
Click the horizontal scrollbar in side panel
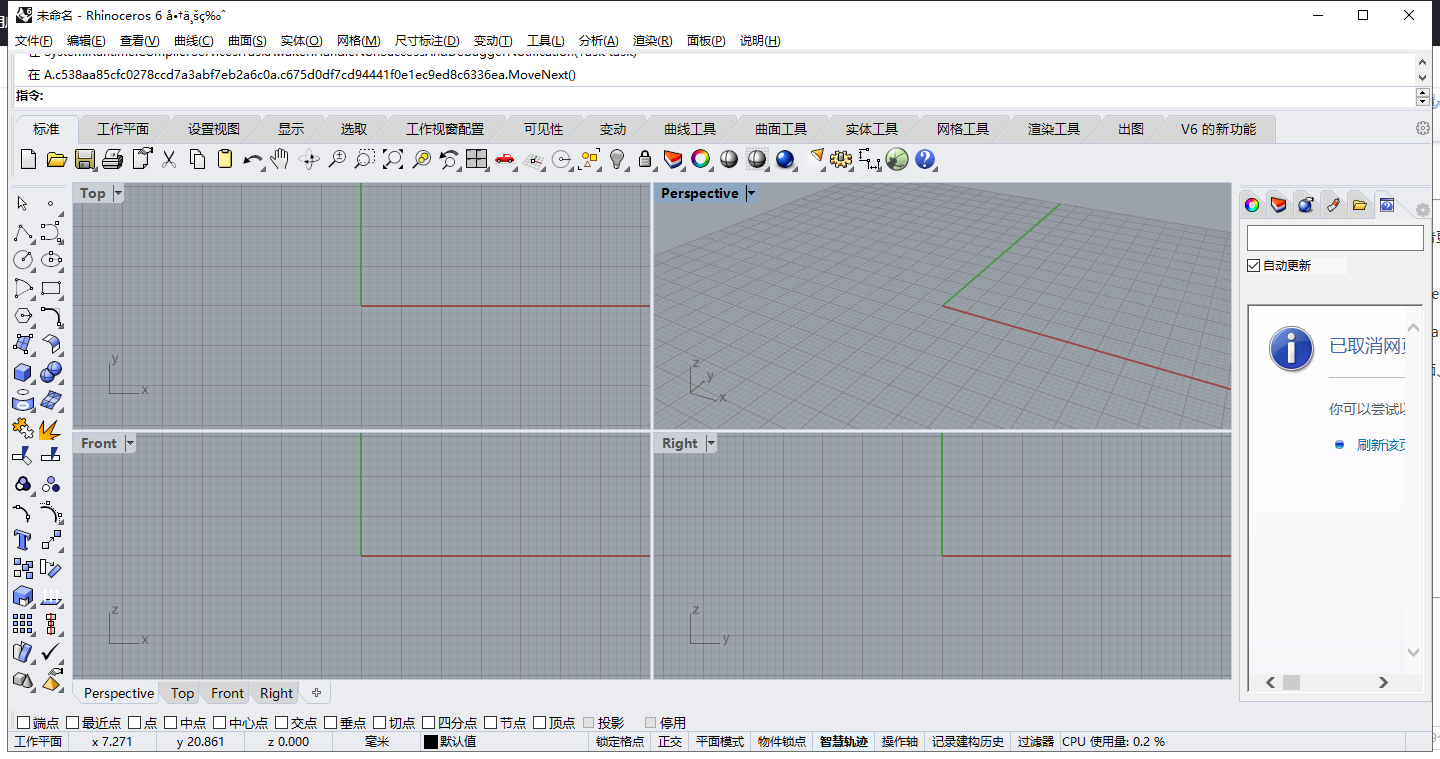point(1327,682)
